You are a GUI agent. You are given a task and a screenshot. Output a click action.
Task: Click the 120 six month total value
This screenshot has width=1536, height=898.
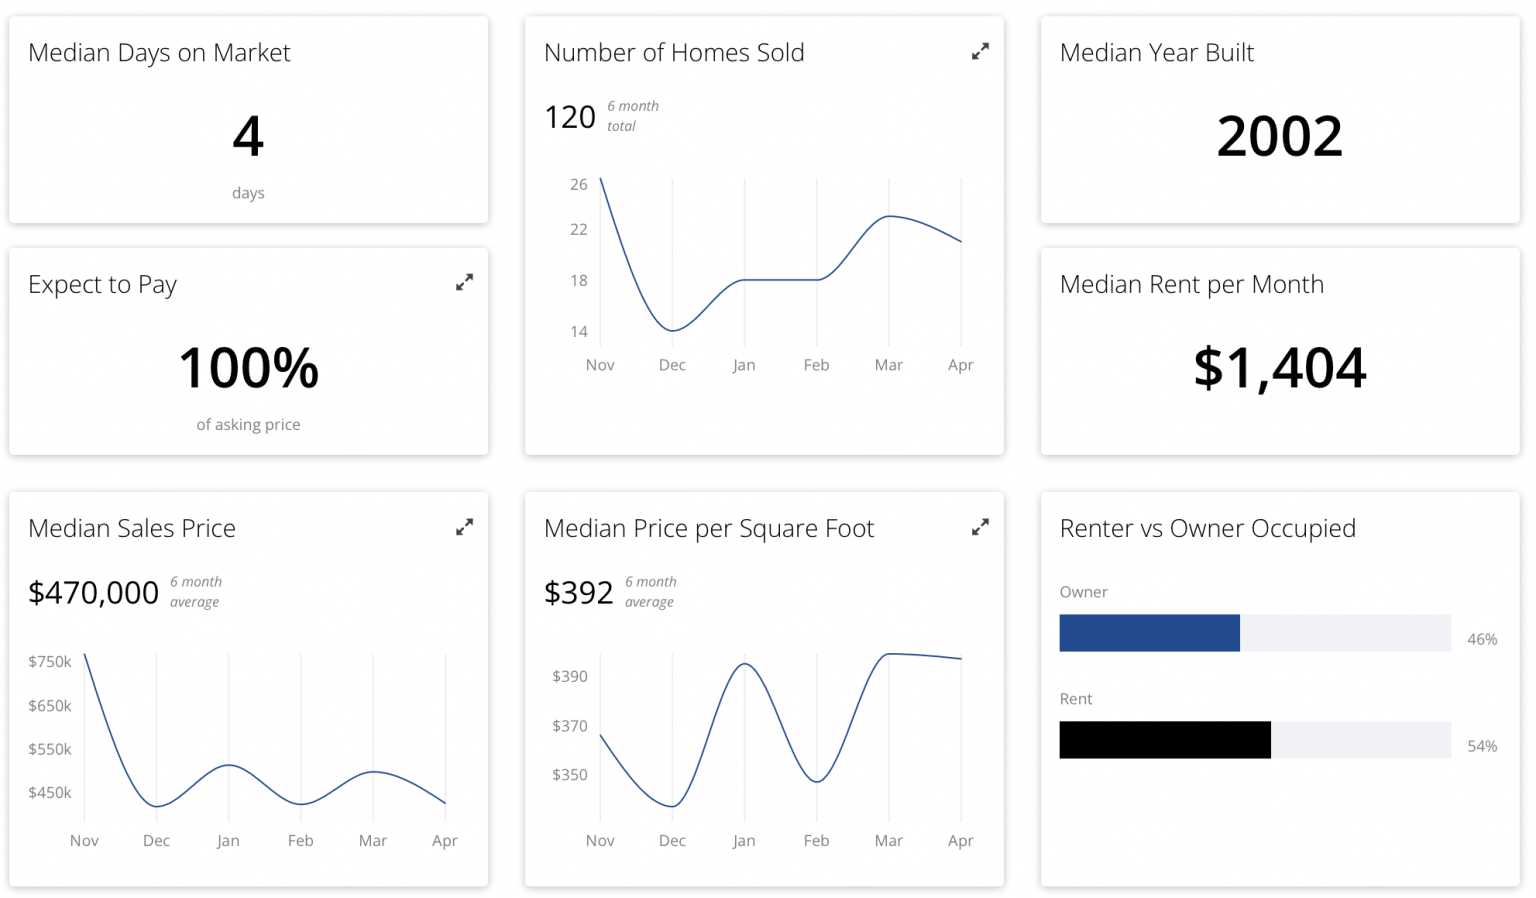coord(570,117)
